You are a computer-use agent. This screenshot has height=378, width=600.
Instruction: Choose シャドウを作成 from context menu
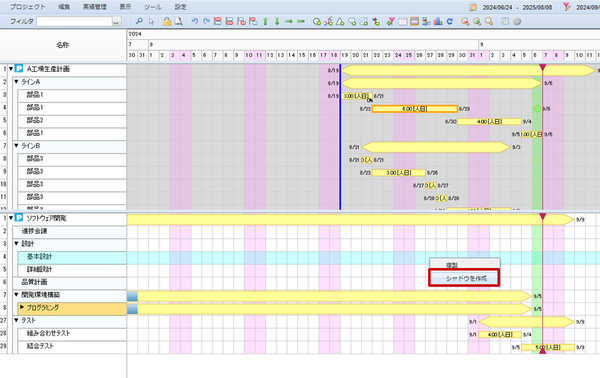coord(464,278)
